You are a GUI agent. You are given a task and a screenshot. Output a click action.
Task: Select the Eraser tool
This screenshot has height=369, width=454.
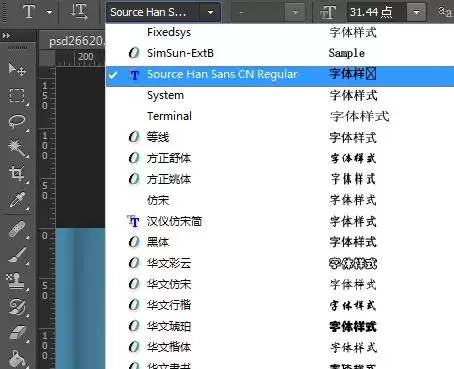[x=17, y=333]
